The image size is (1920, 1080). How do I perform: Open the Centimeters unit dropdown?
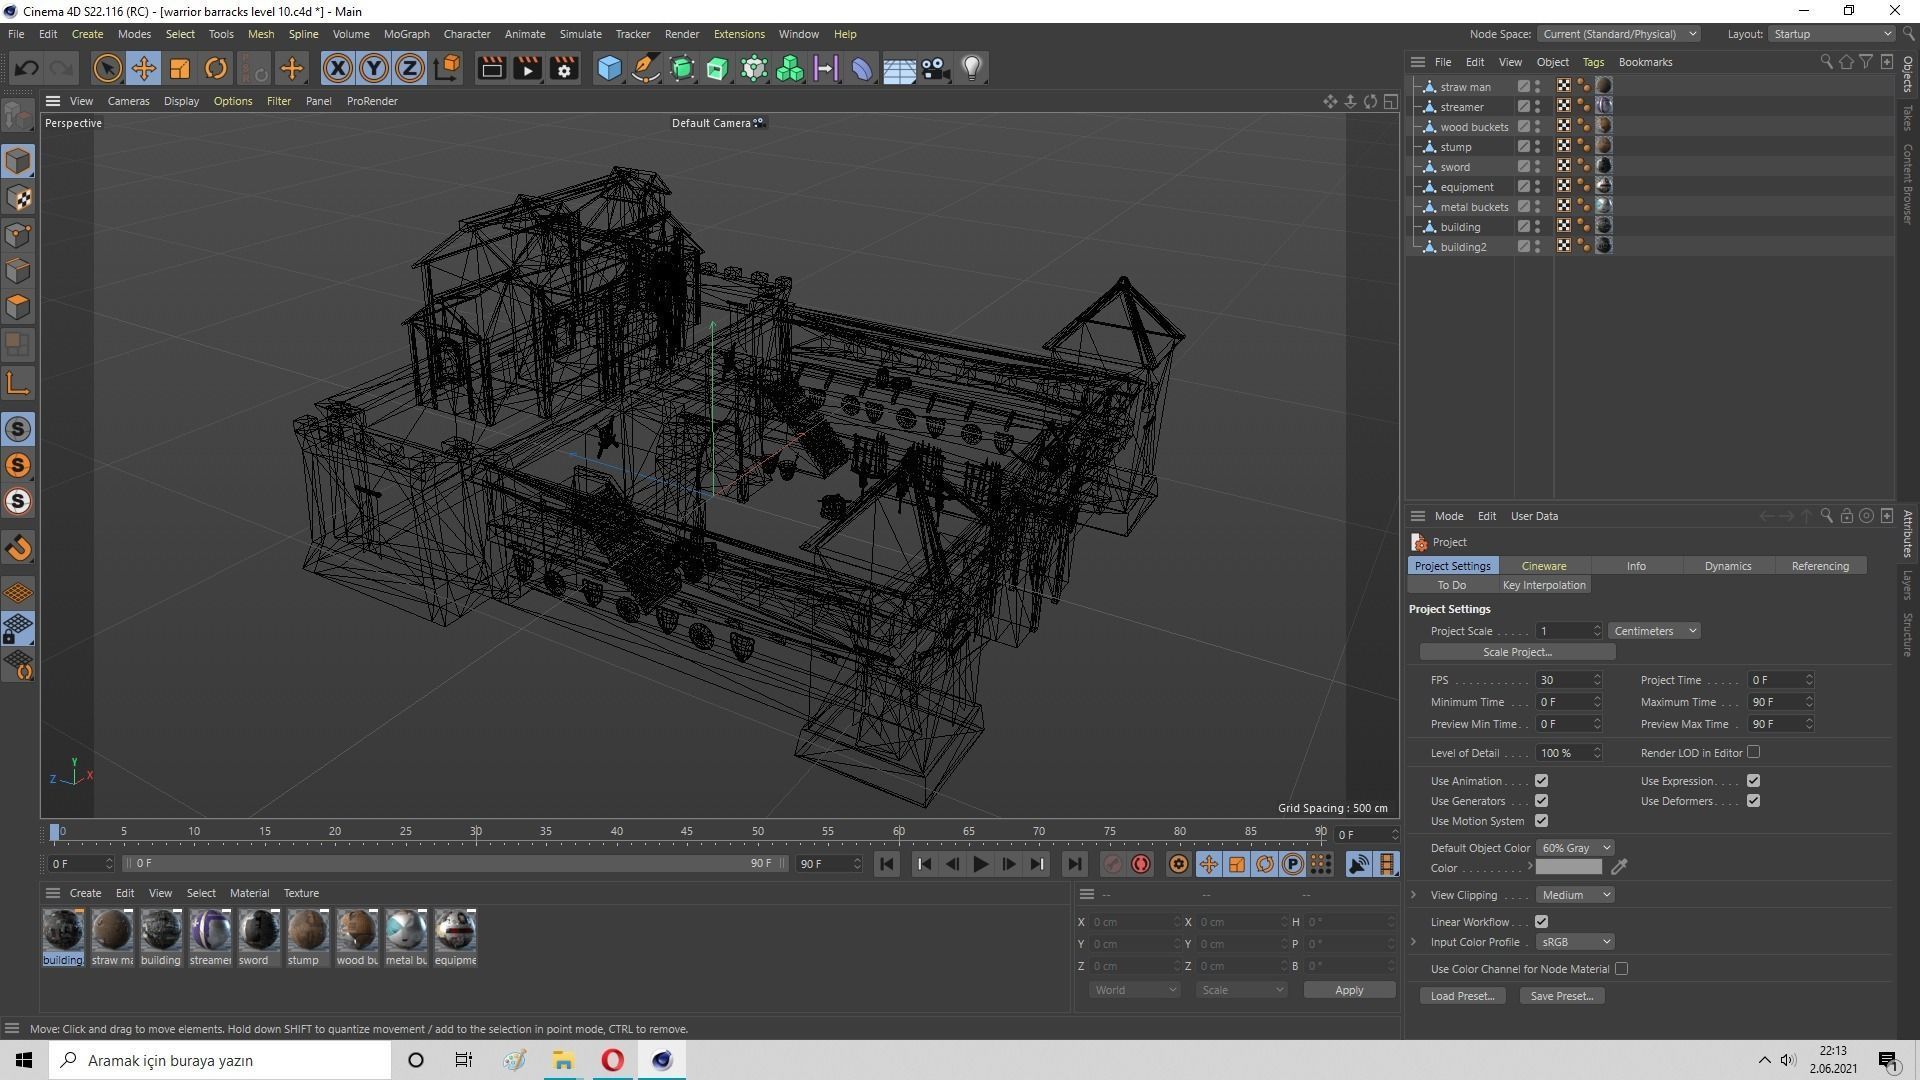click(x=1654, y=631)
